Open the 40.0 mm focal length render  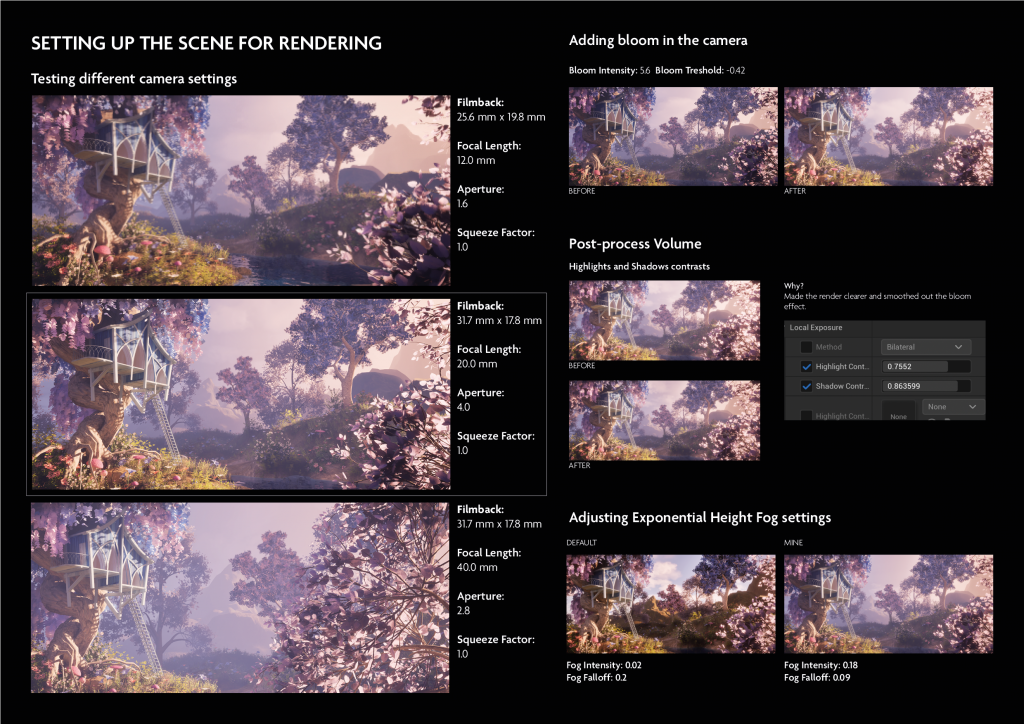(240, 597)
